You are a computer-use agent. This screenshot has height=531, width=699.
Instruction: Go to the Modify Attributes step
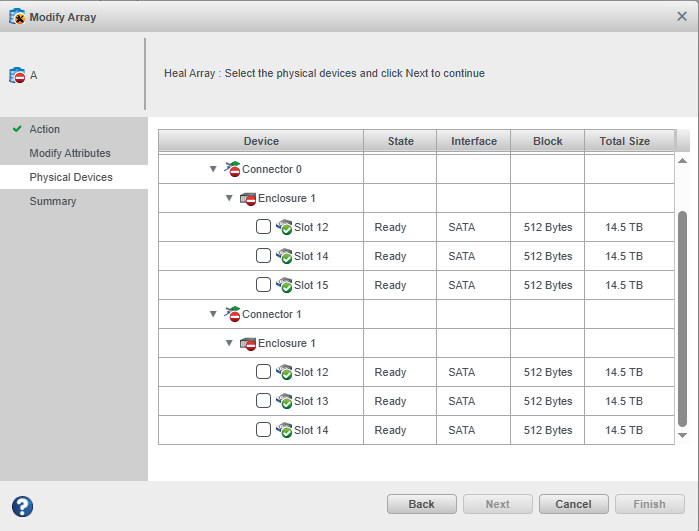[x=70, y=153]
